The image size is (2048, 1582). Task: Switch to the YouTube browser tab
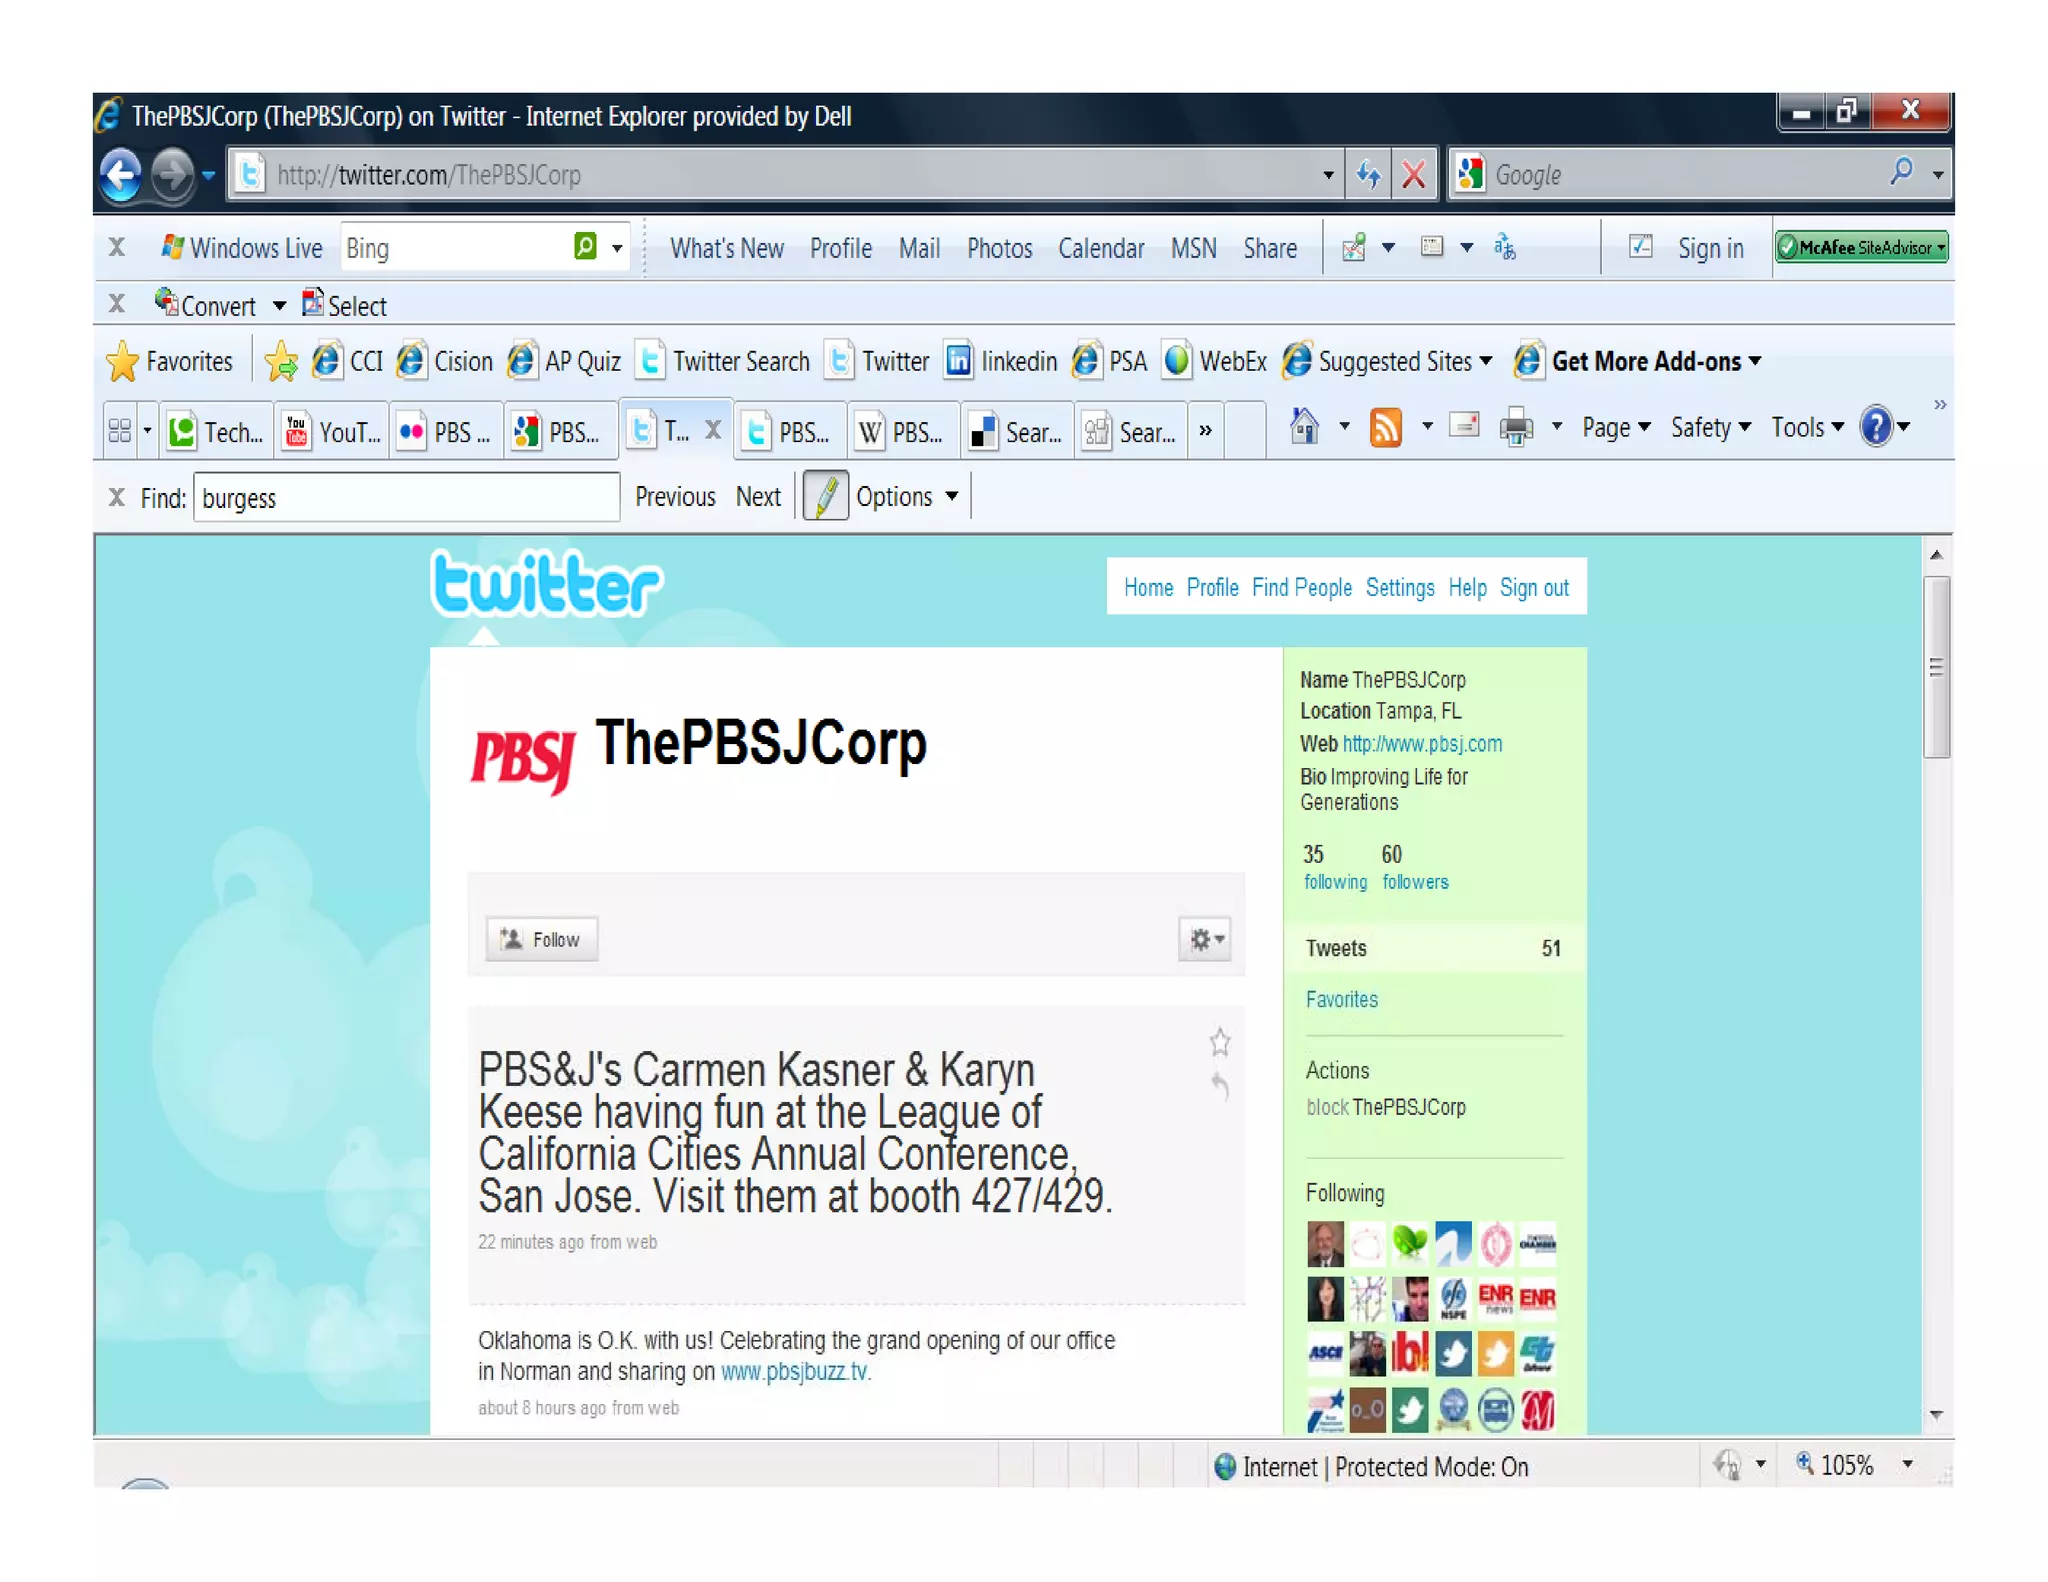(x=334, y=432)
